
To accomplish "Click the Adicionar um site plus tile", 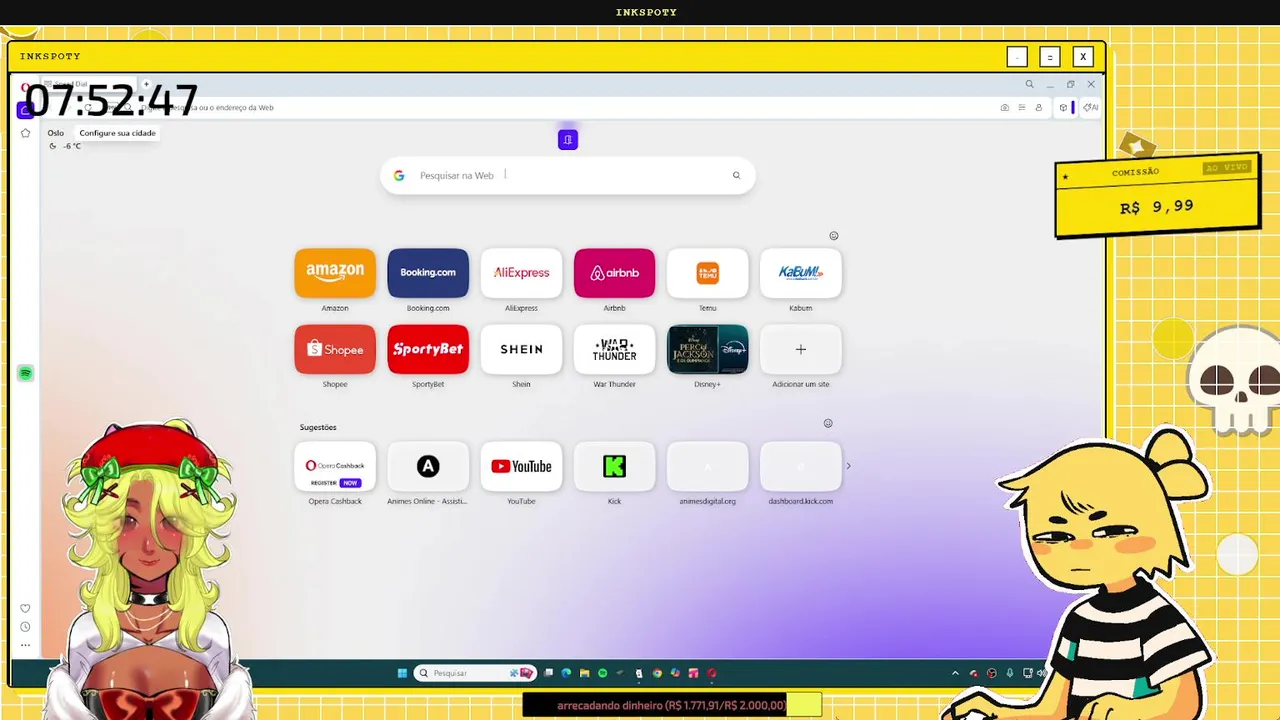I will click(800, 349).
